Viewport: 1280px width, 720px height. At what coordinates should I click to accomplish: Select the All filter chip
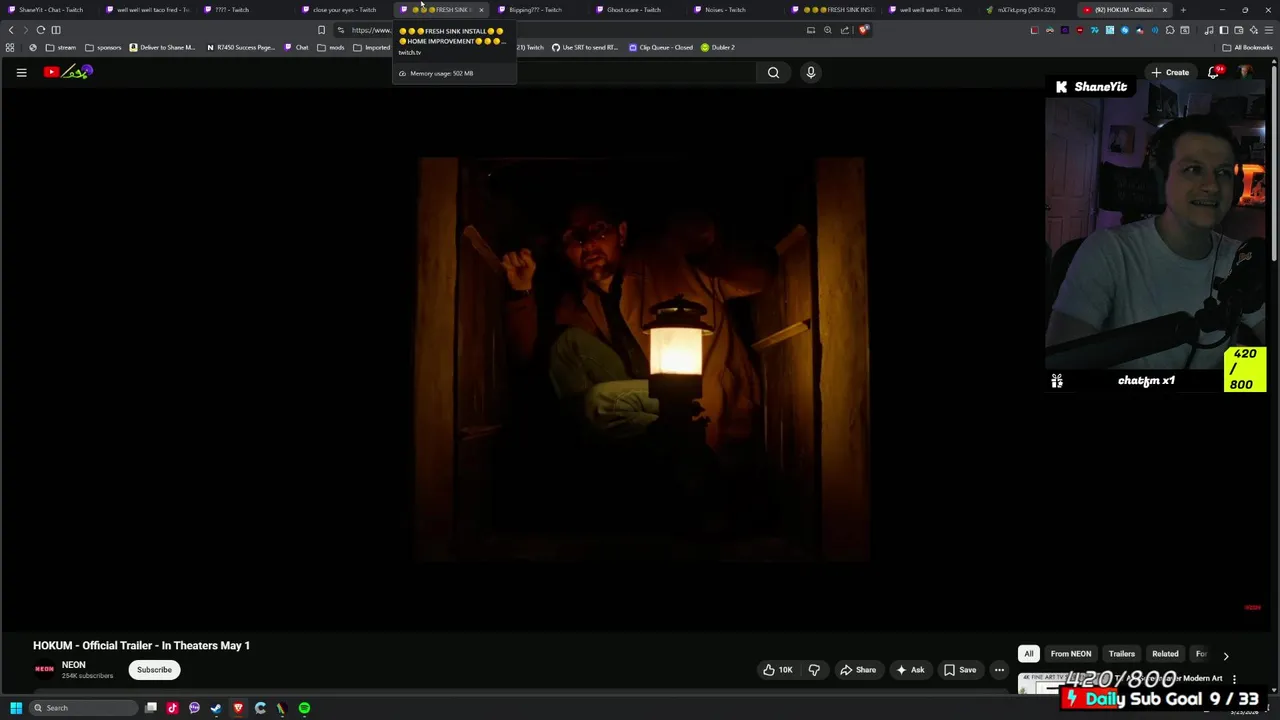point(1028,654)
